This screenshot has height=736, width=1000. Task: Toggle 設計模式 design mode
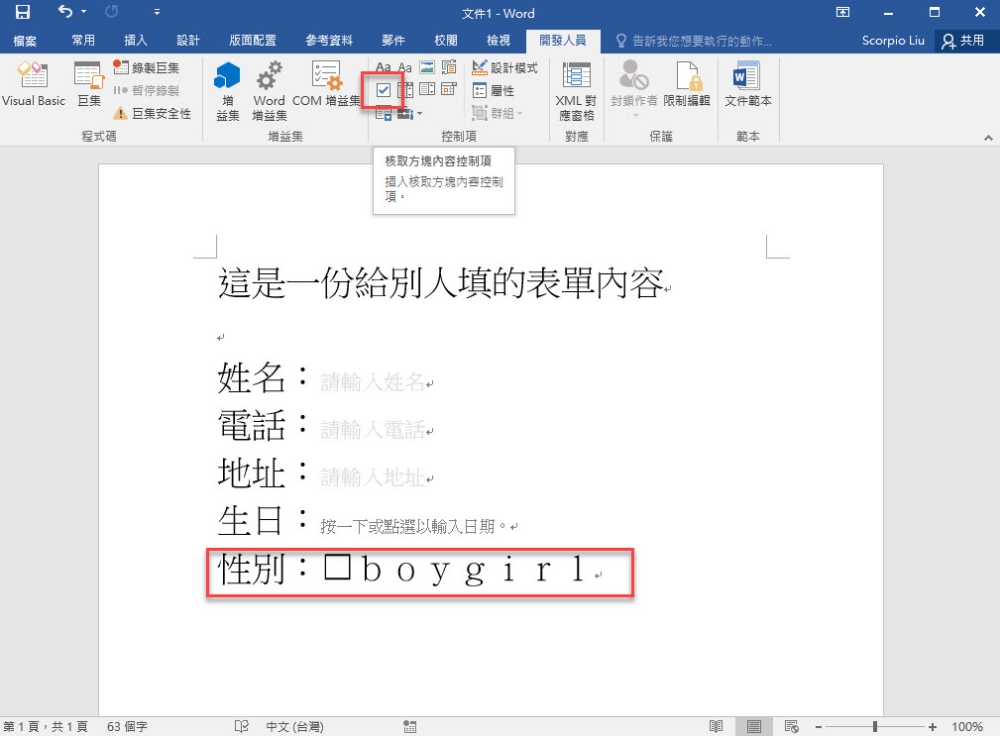[504, 68]
